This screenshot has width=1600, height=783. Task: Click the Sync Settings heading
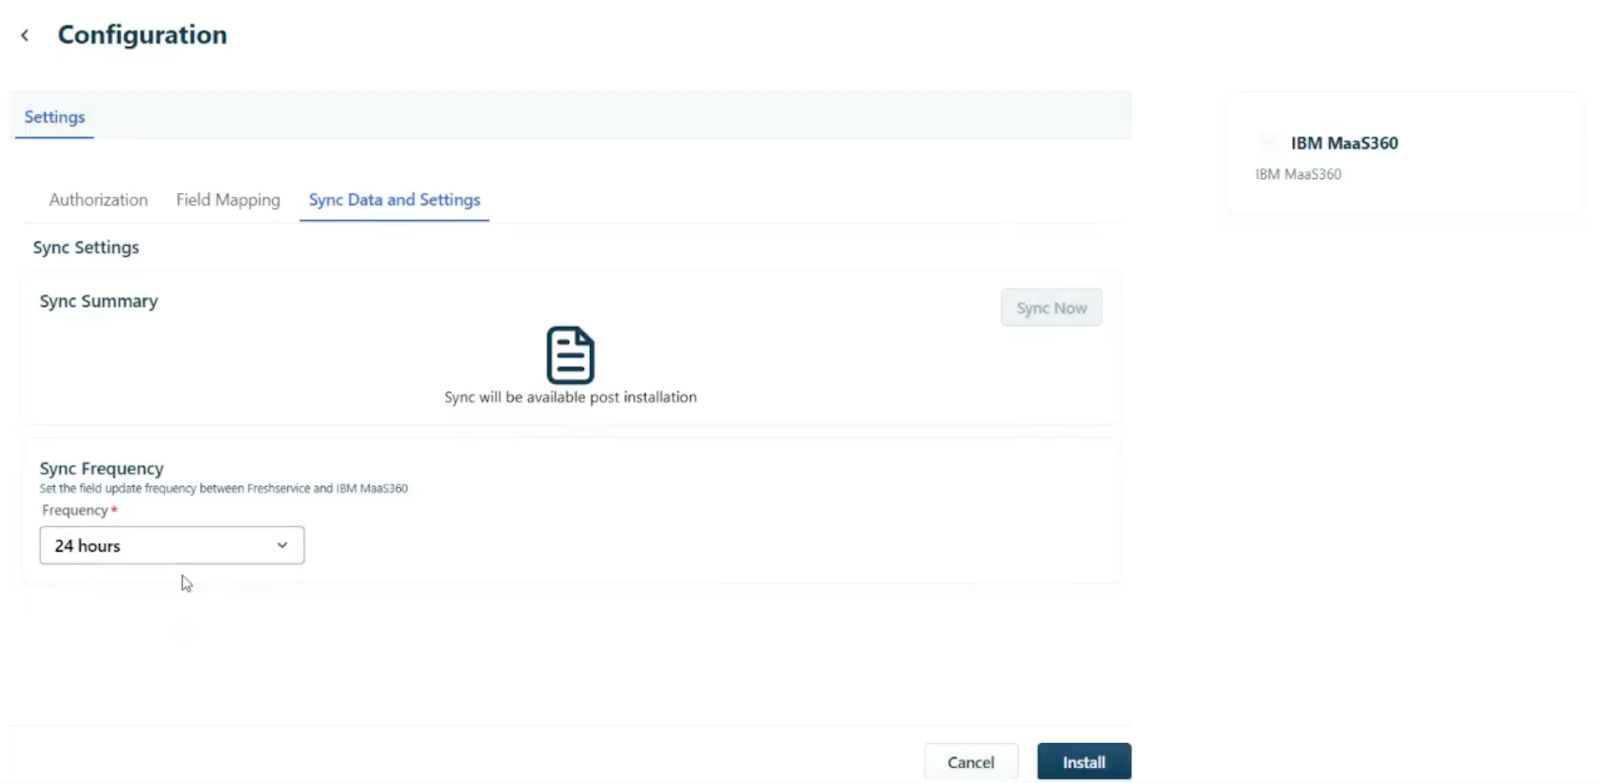point(86,247)
